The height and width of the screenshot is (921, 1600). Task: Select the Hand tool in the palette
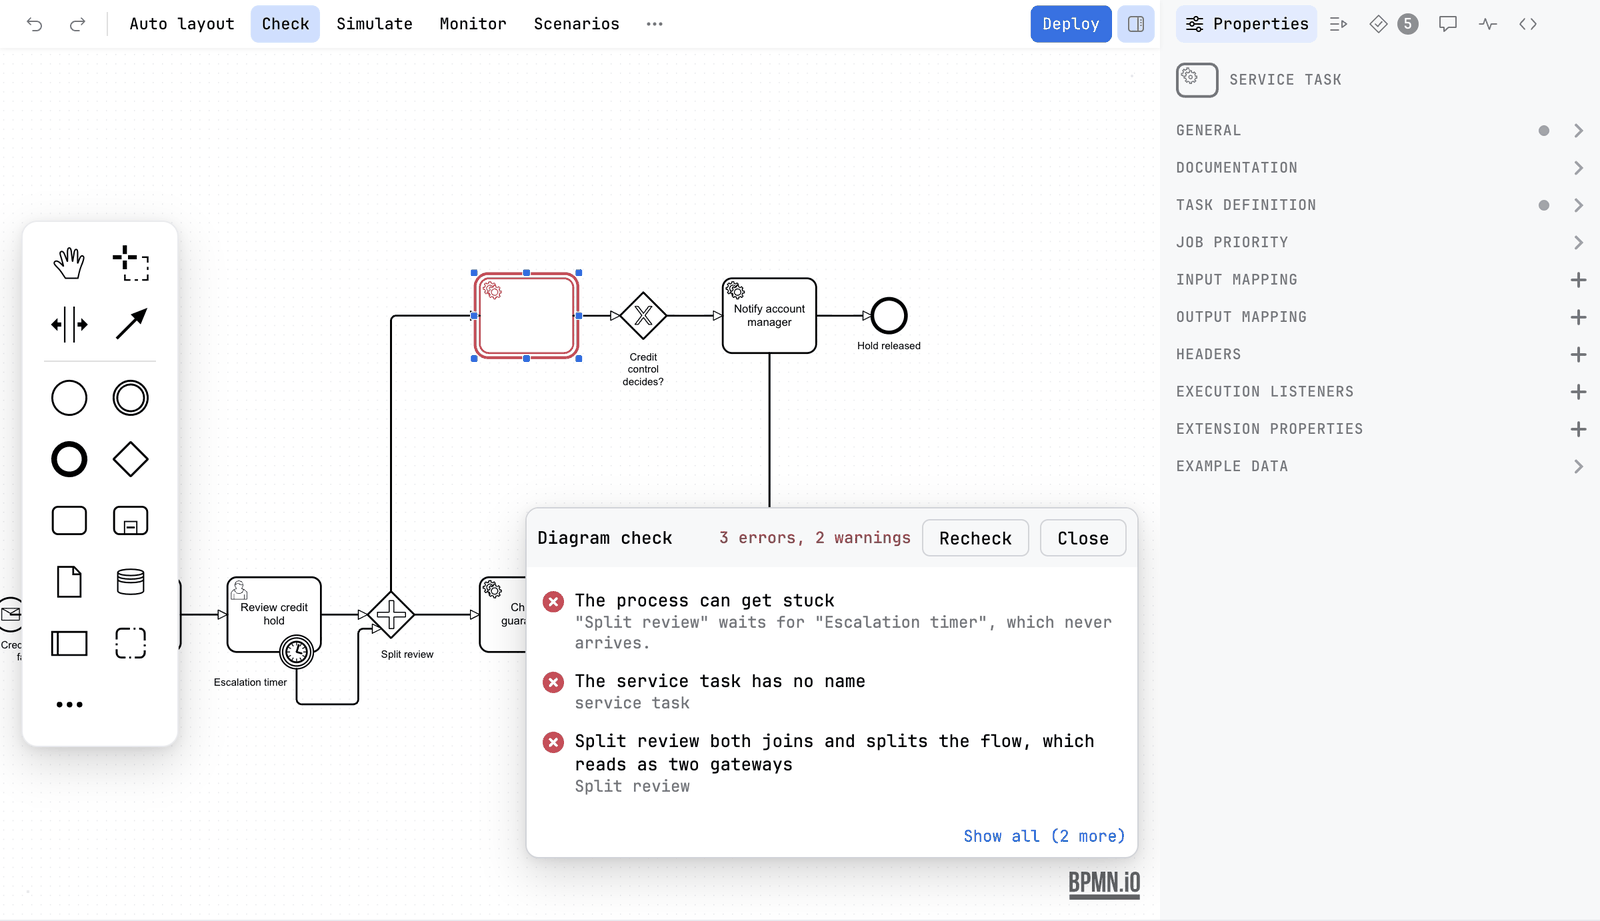click(x=69, y=264)
